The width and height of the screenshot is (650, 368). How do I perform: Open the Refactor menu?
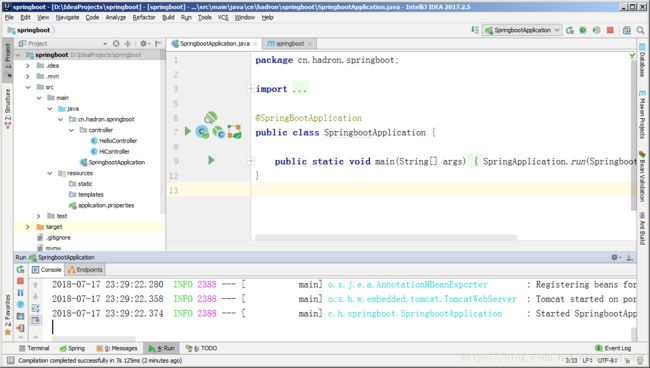pos(144,17)
